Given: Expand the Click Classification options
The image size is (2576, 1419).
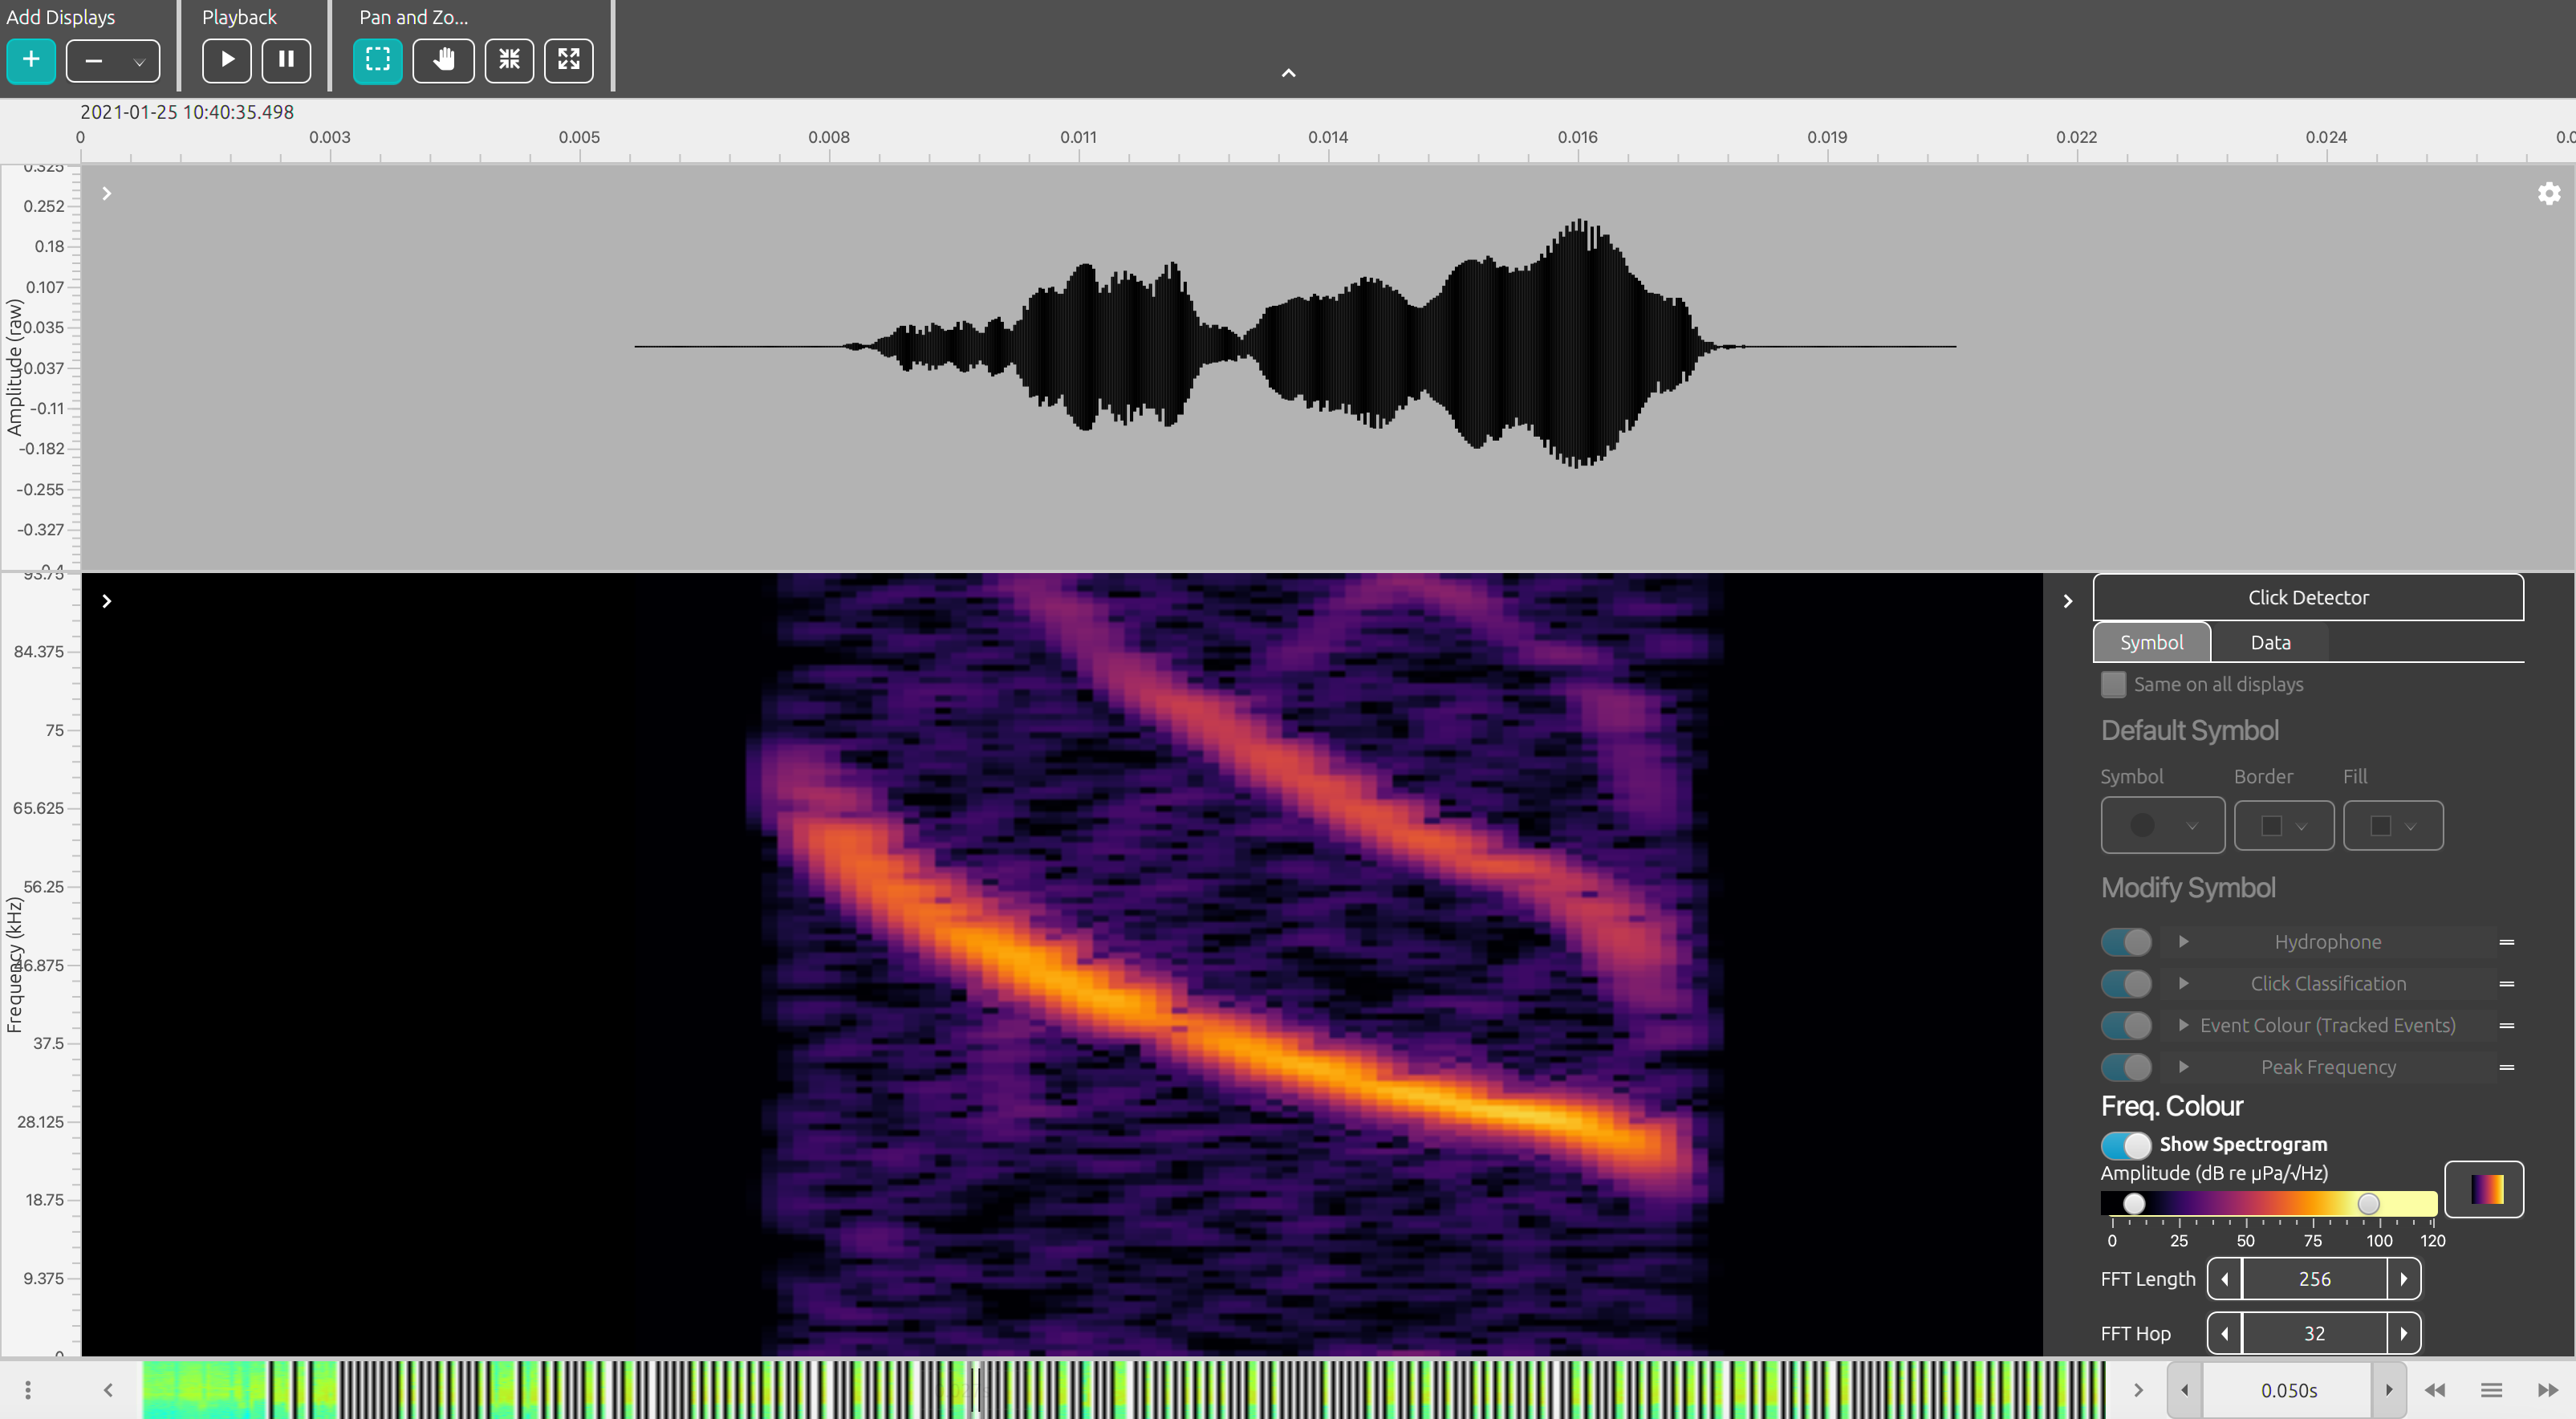Looking at the screenshot, I should [2183, 984].
